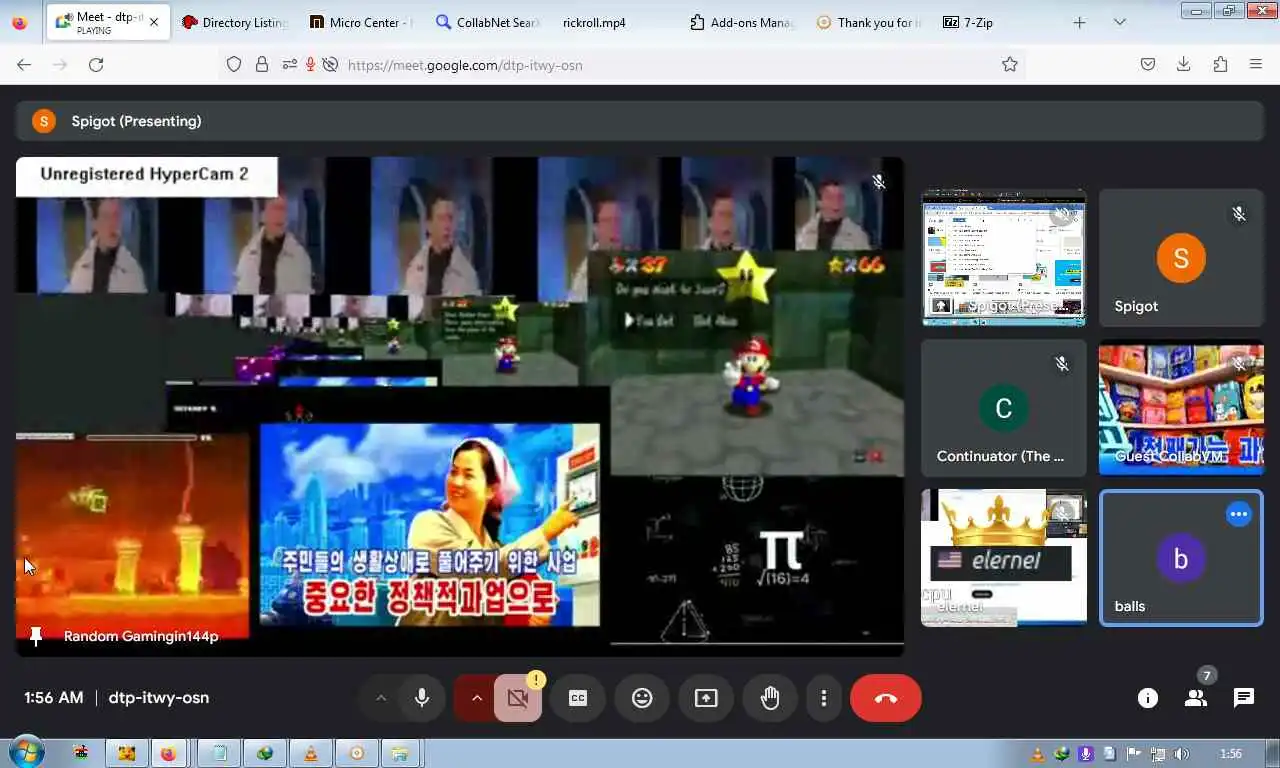Toggle the microphone in Meet controls
This screenshot has width=1280, height=768.
pyautogui.click(x=422, y=698)
